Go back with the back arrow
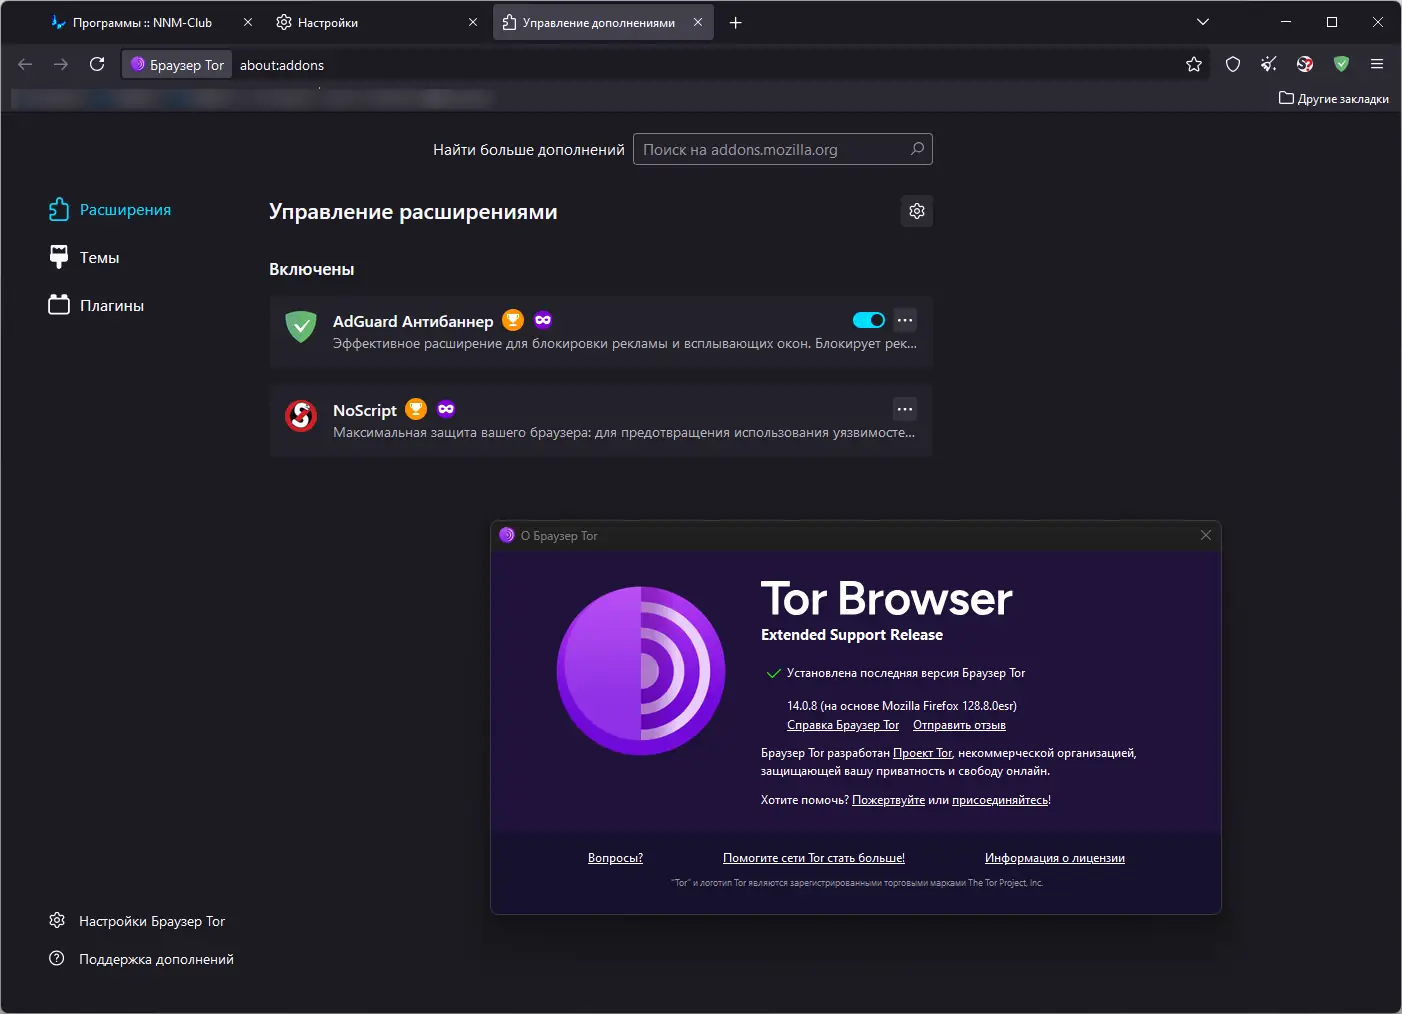Viewport: 1402px width, 1014px height. [x=25, y=64]
